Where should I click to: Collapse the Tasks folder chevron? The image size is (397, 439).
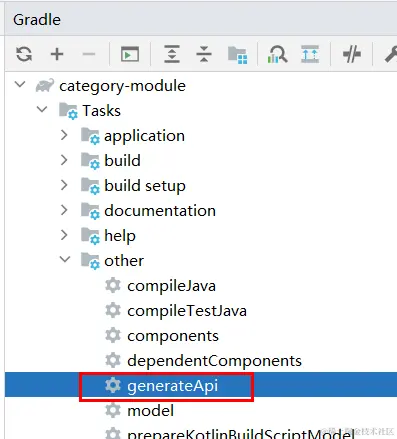(42, 109)
